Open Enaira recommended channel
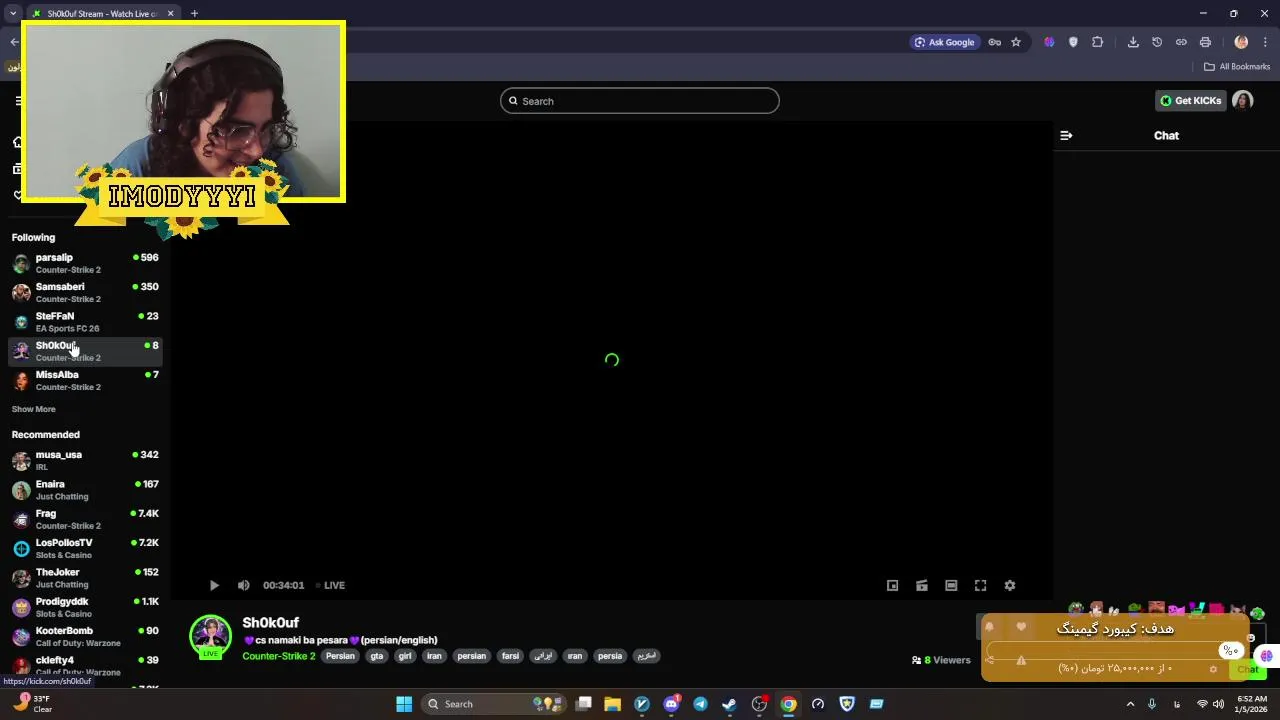This screenshot has width=1280, height=720. [85, 489]
